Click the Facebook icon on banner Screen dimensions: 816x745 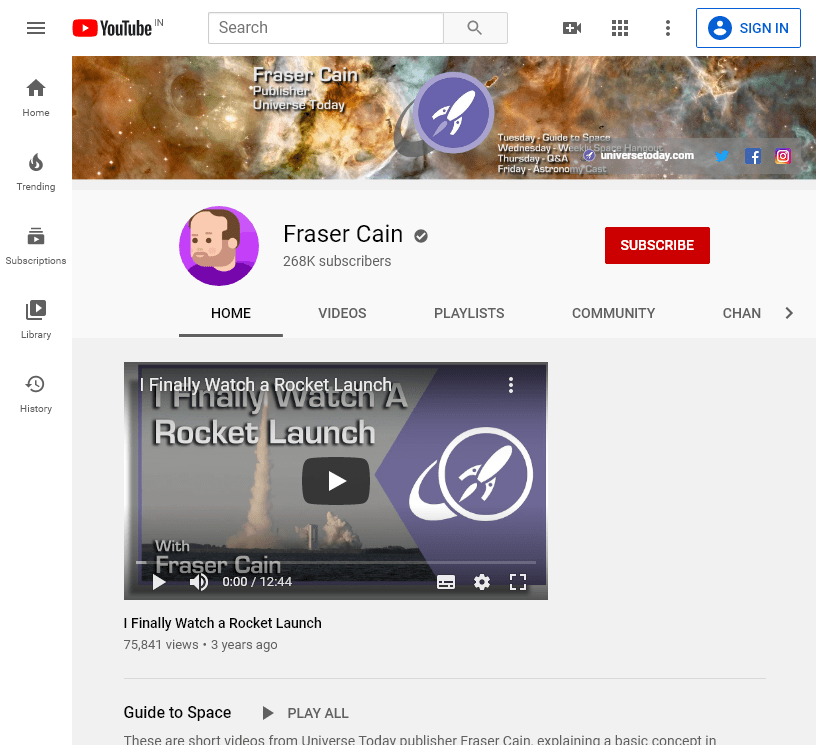[x=753, y=156]
